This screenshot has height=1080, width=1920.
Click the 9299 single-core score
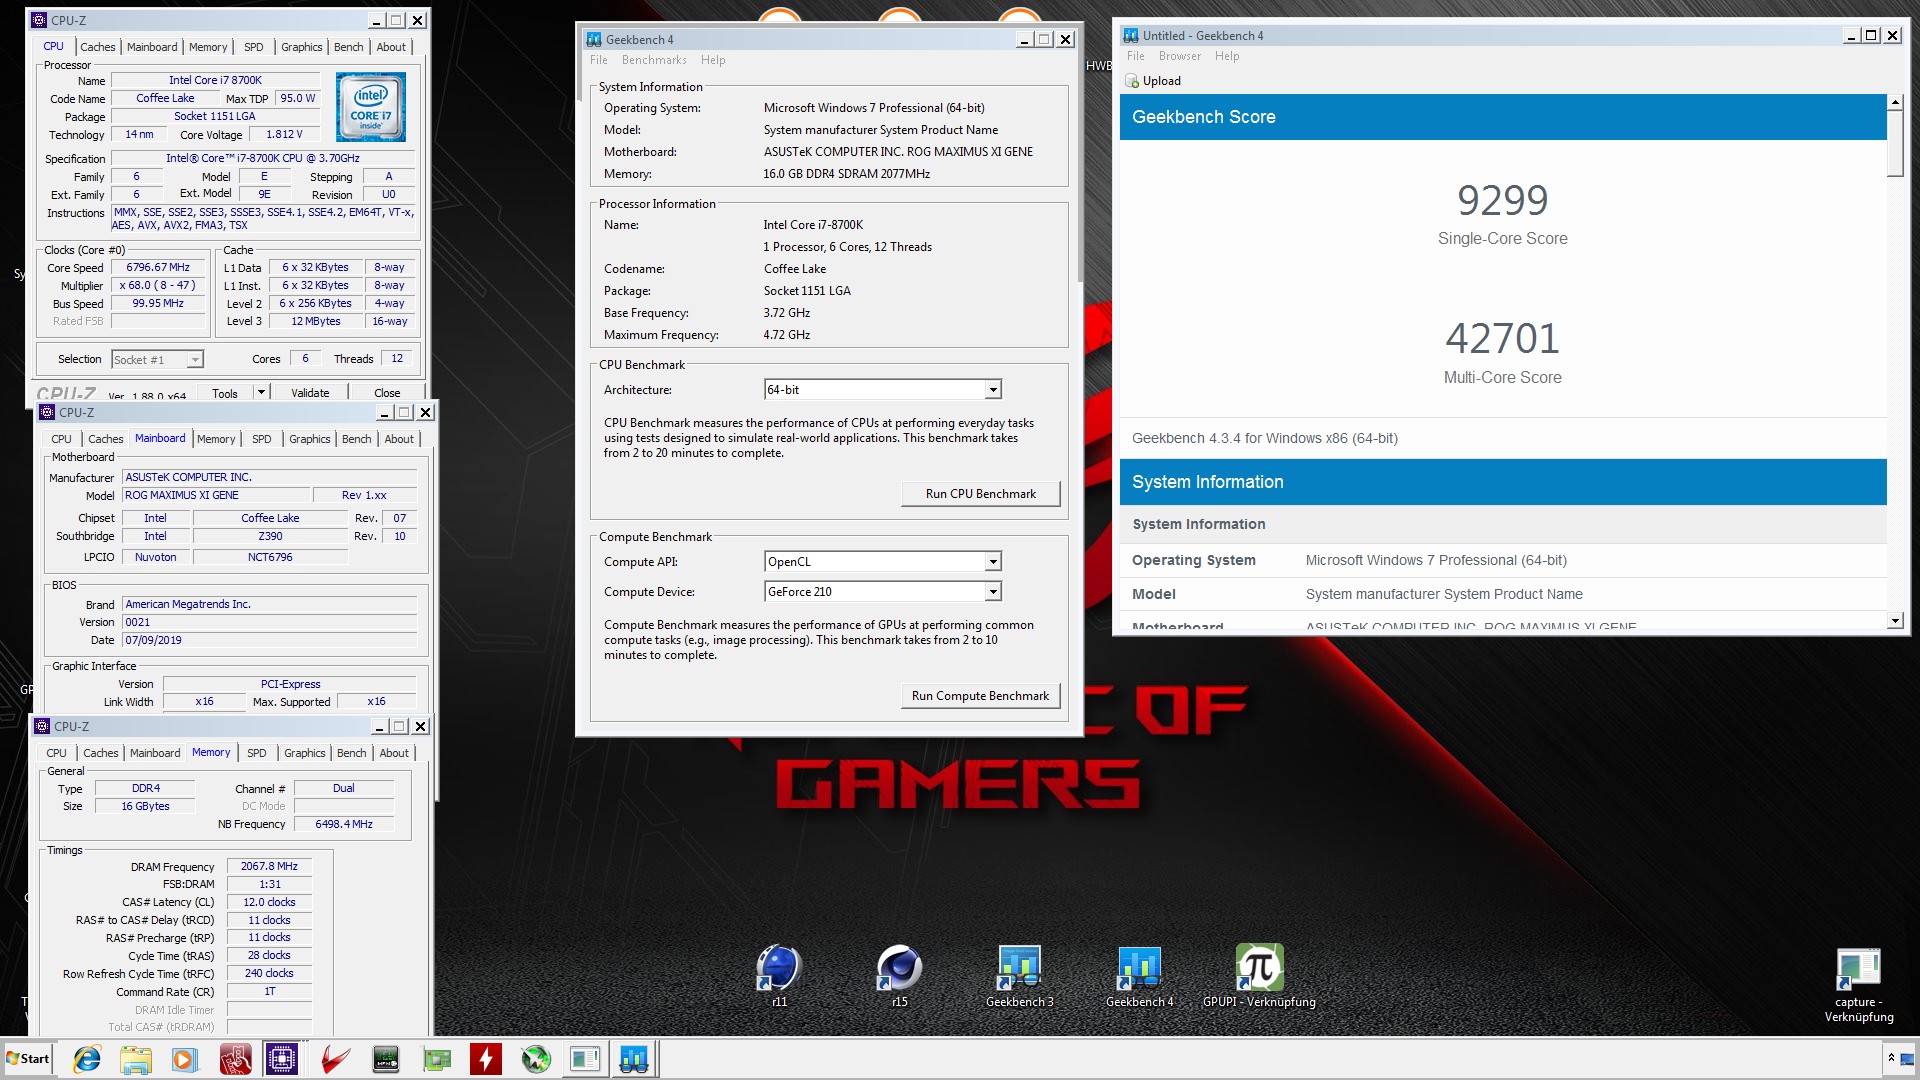pyautogui.click(x=1502, y=200)
